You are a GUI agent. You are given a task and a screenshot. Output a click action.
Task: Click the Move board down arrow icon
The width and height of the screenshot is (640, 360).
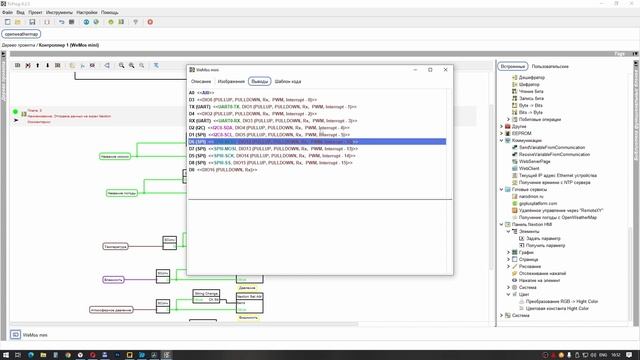[x=47, y=65]
